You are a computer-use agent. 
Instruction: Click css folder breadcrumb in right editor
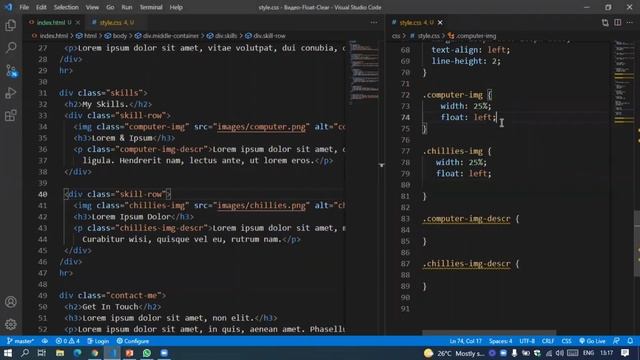pos(396,36)
